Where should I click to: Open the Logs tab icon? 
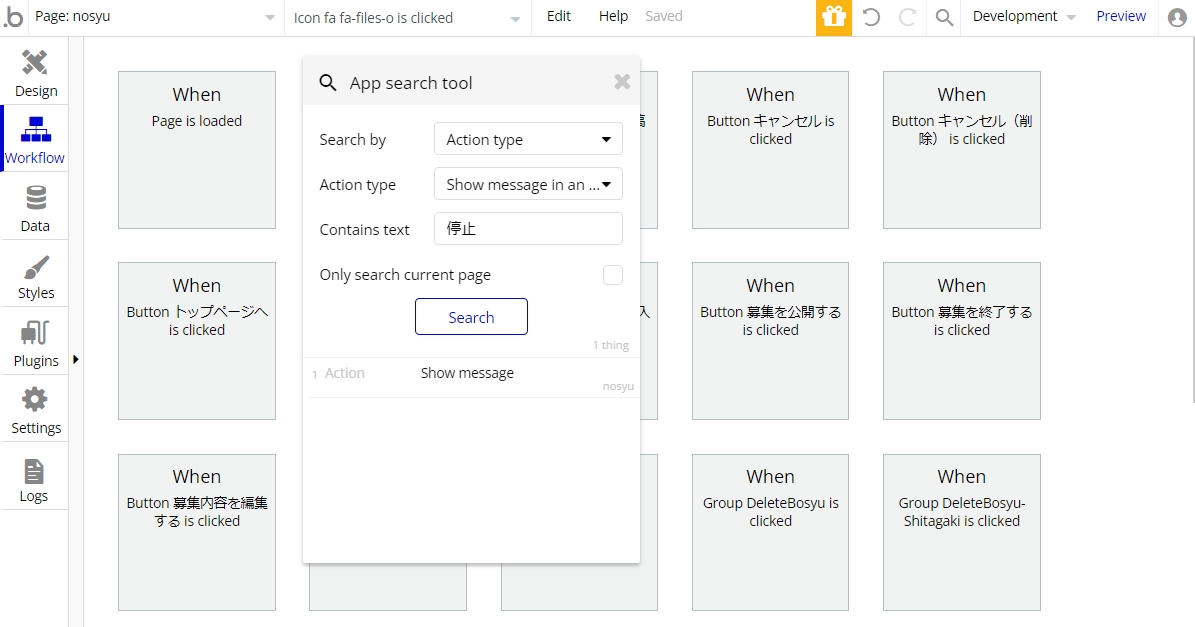(34, 472)
